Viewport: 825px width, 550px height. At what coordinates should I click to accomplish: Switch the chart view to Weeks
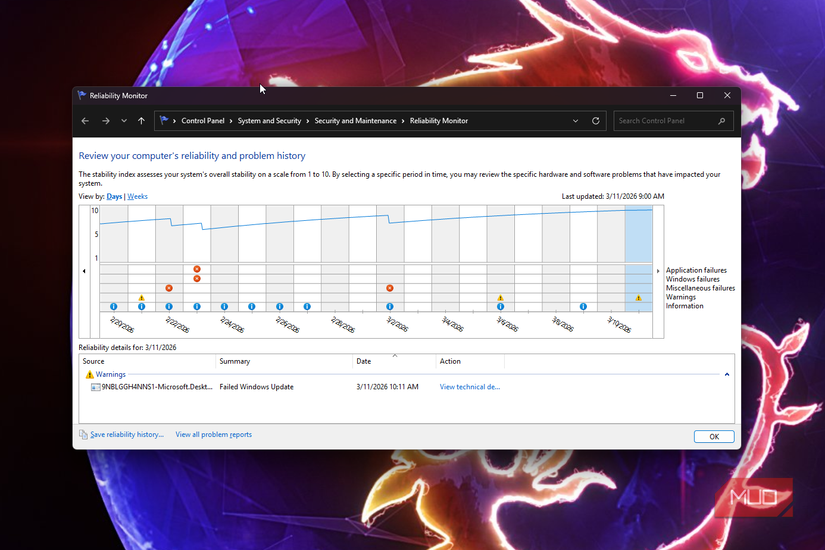coord(137,196)
